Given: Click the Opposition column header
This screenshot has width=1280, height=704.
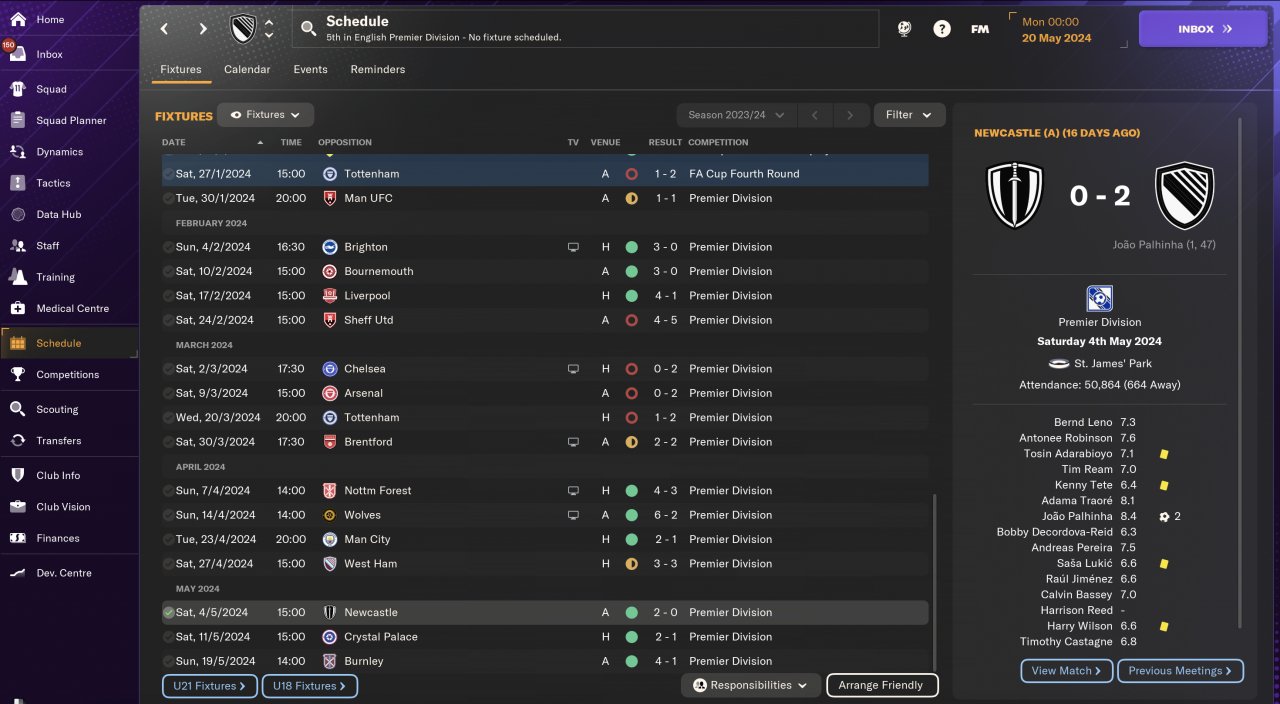Looking at the screenshot, I should click(x=345, y=143).
